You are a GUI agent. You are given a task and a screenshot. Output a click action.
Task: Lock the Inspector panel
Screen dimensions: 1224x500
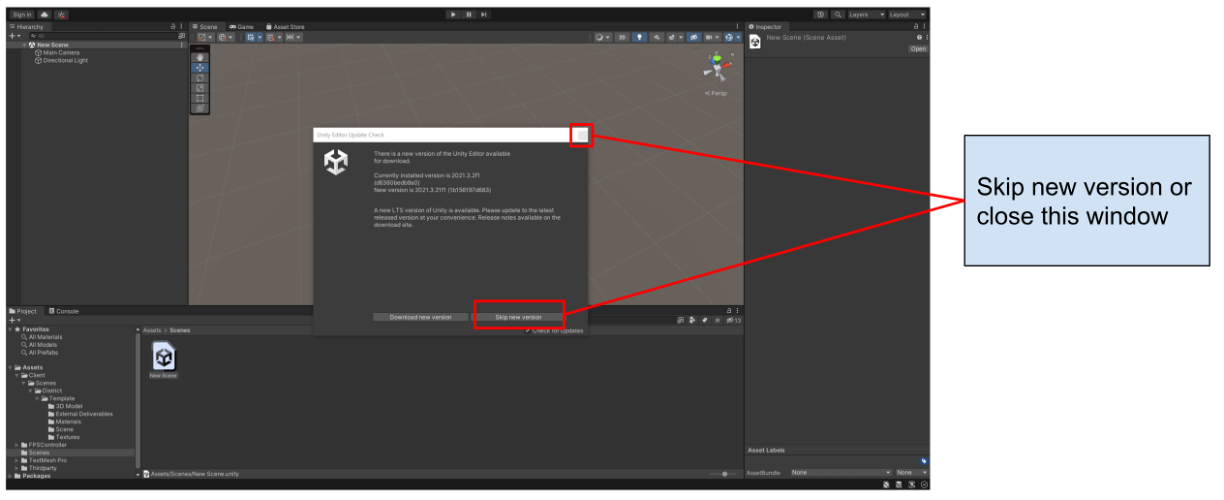915,27
